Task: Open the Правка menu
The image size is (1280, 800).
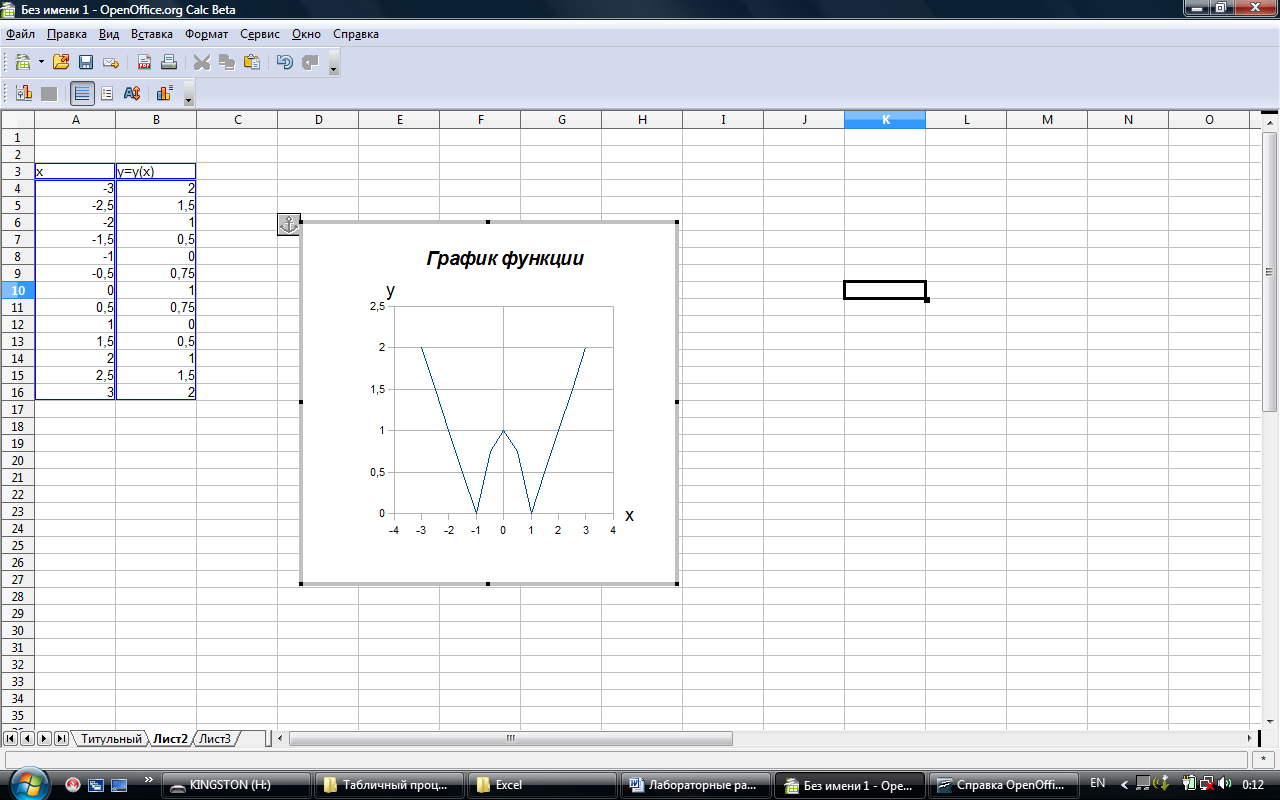Action: (67, 34)
